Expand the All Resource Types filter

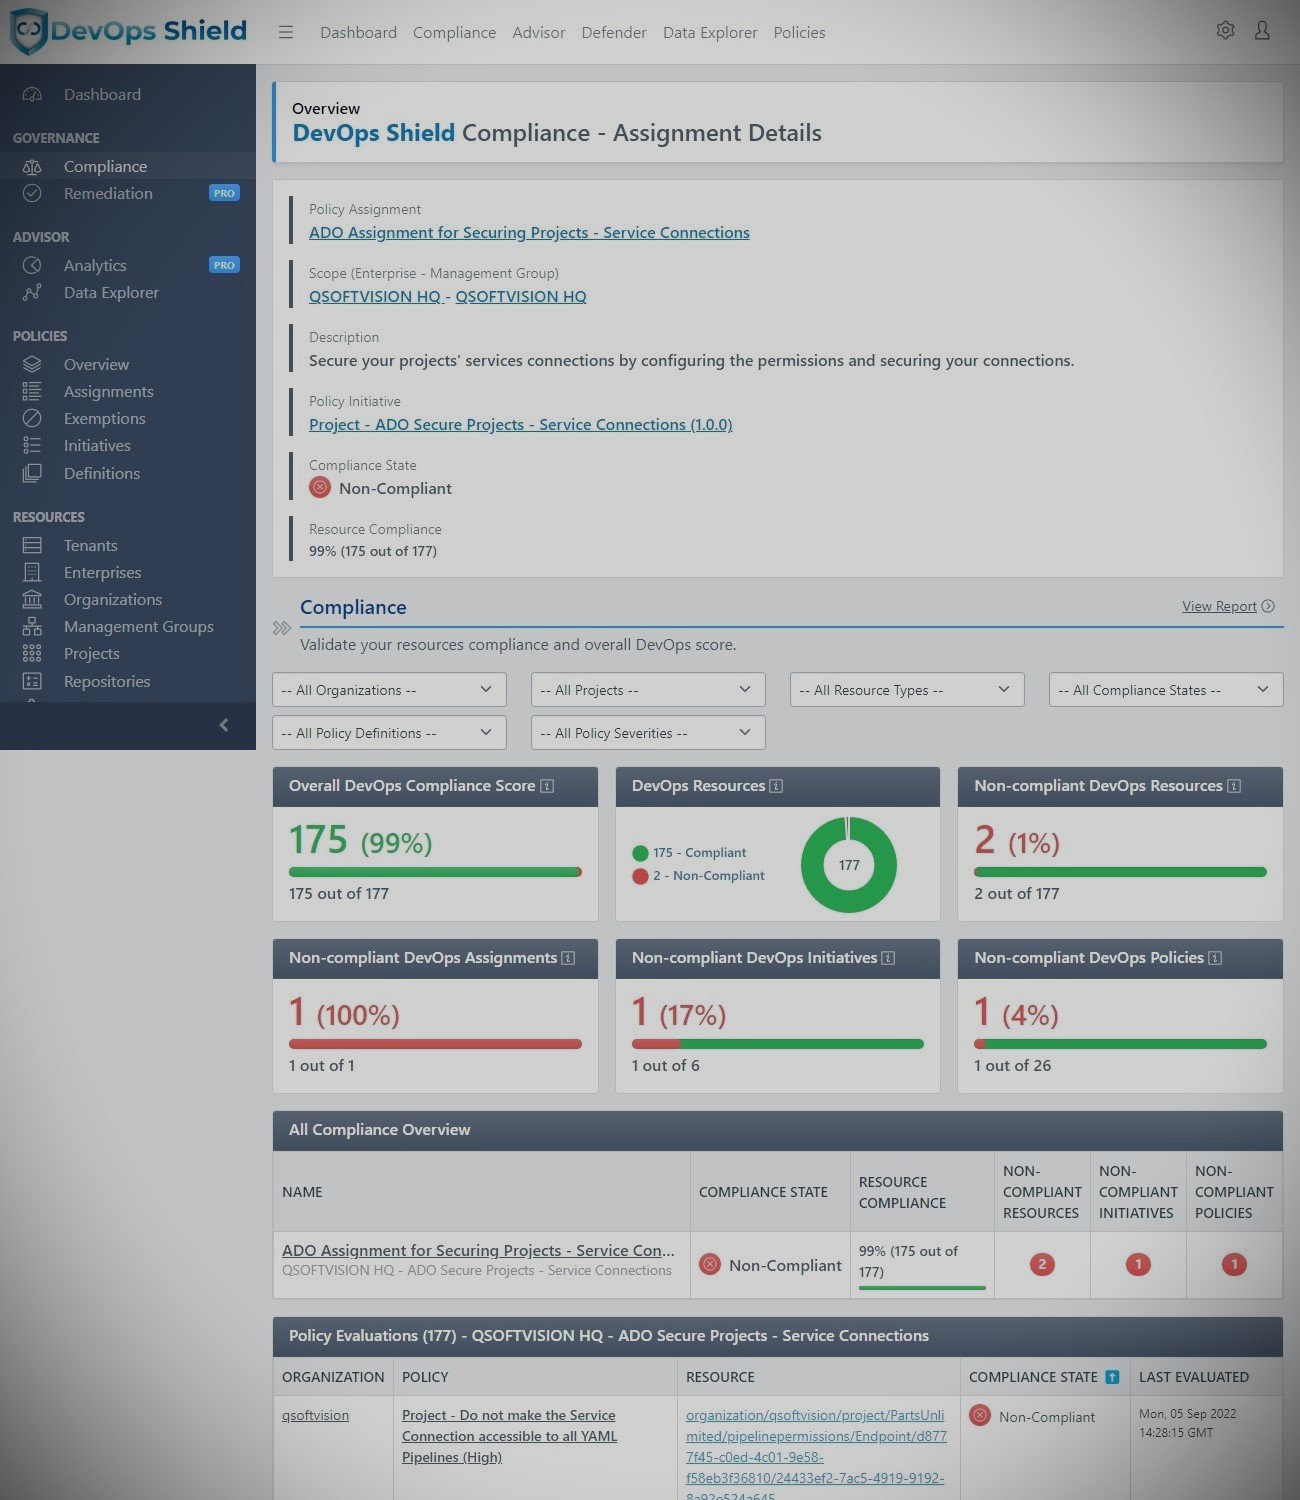[x=907, y=690]
